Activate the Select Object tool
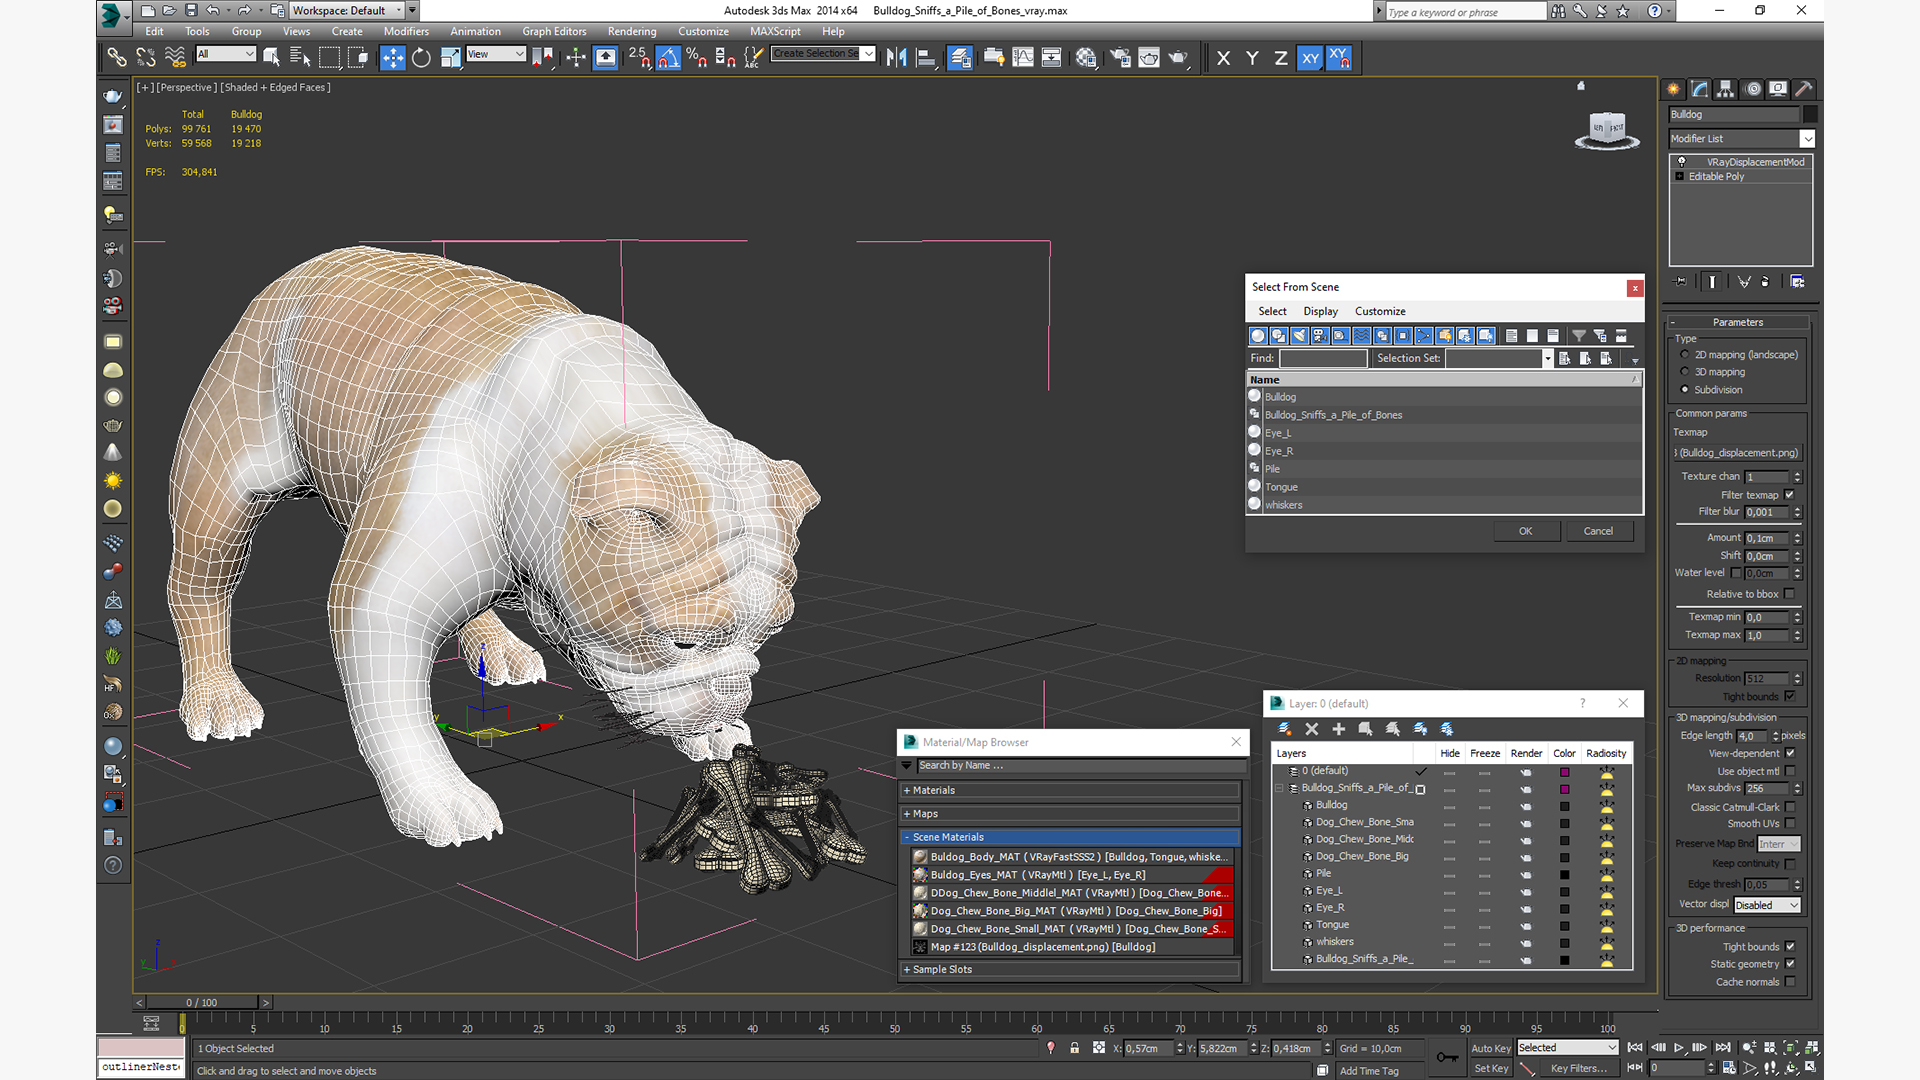Image resolution: width=1920 pixels, height=1080 pixels. 271,57
